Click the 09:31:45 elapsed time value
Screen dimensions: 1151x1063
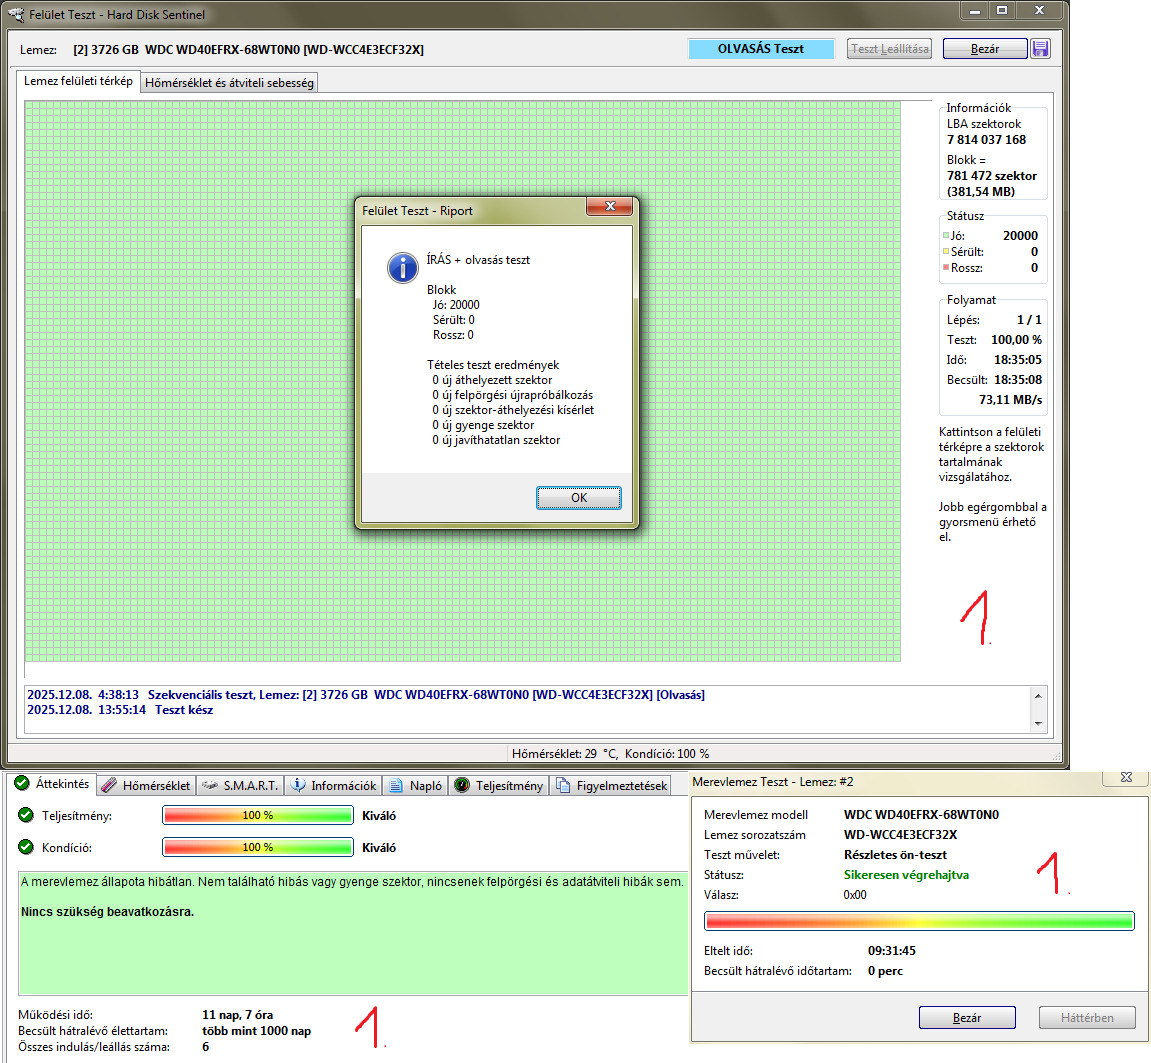[x=891, y=951]
